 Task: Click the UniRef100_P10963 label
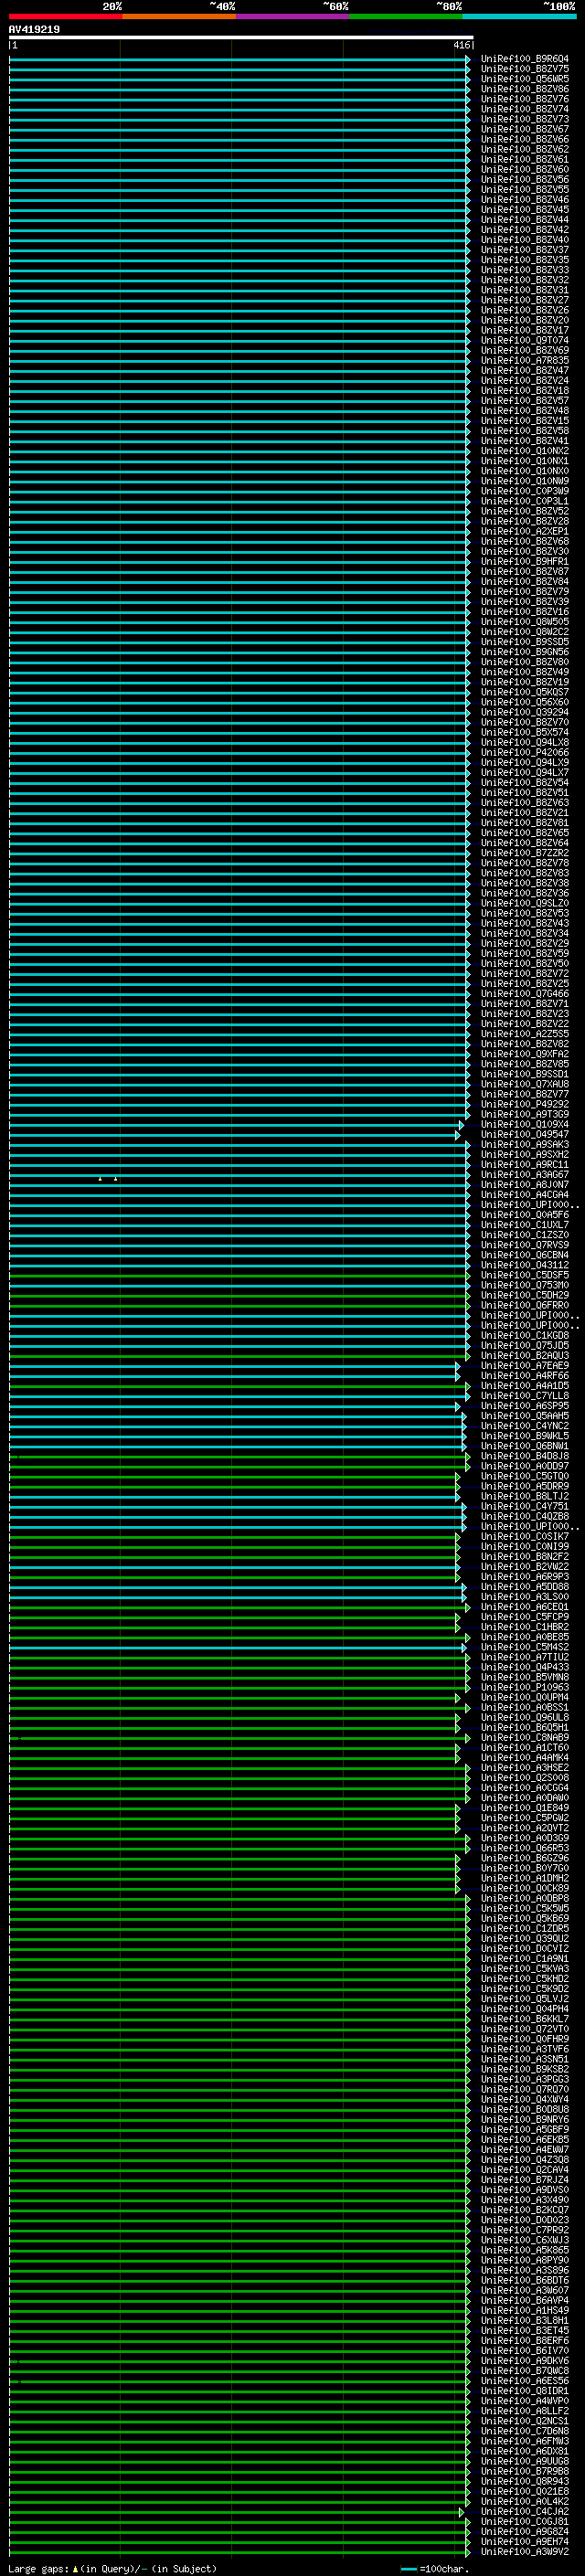pyautogui.click(x=525, y=1687)
